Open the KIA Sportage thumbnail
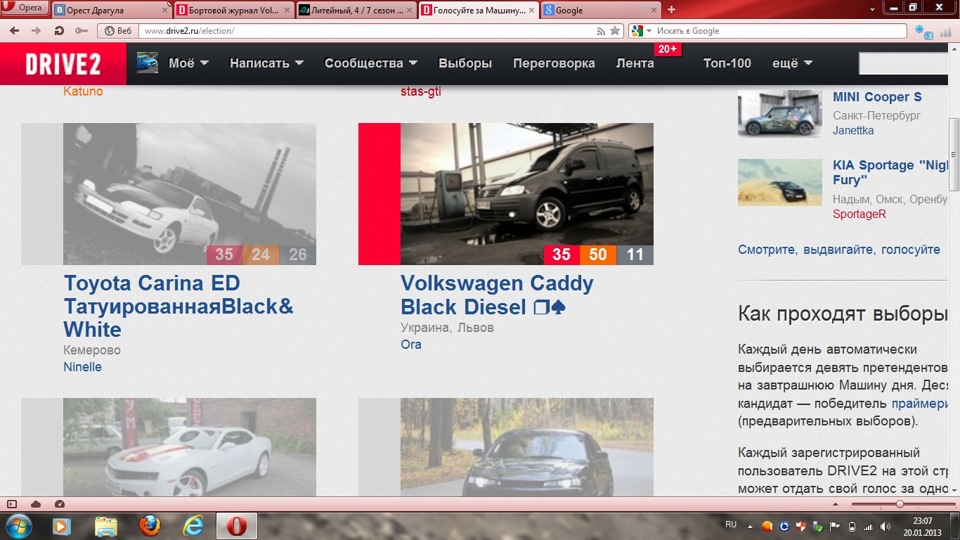 pyautogui.click(x=779, y=182)
